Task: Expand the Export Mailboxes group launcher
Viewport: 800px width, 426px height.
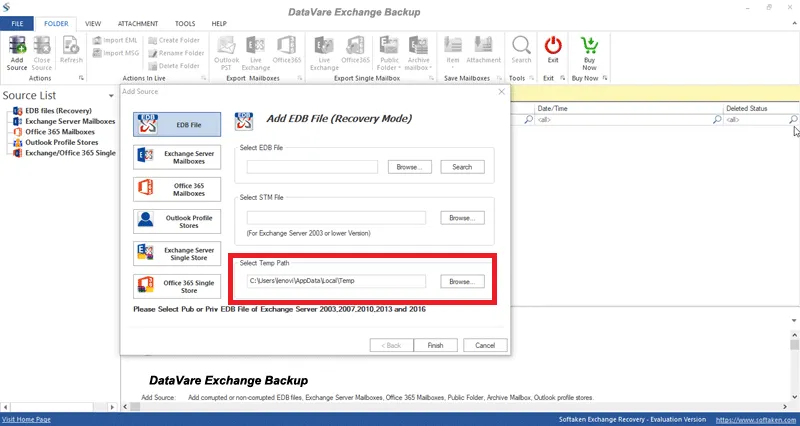Action: pos(299,78)
